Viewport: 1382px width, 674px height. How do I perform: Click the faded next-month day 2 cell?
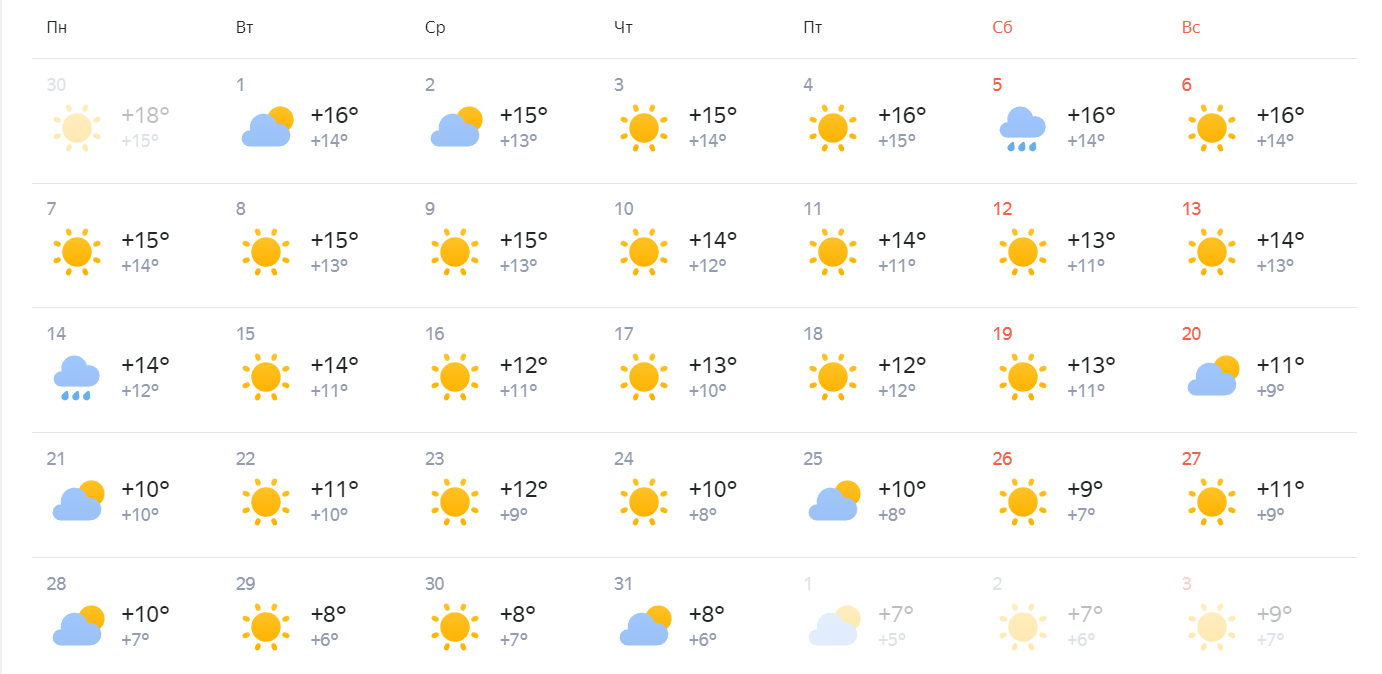tap(1073, 615)
